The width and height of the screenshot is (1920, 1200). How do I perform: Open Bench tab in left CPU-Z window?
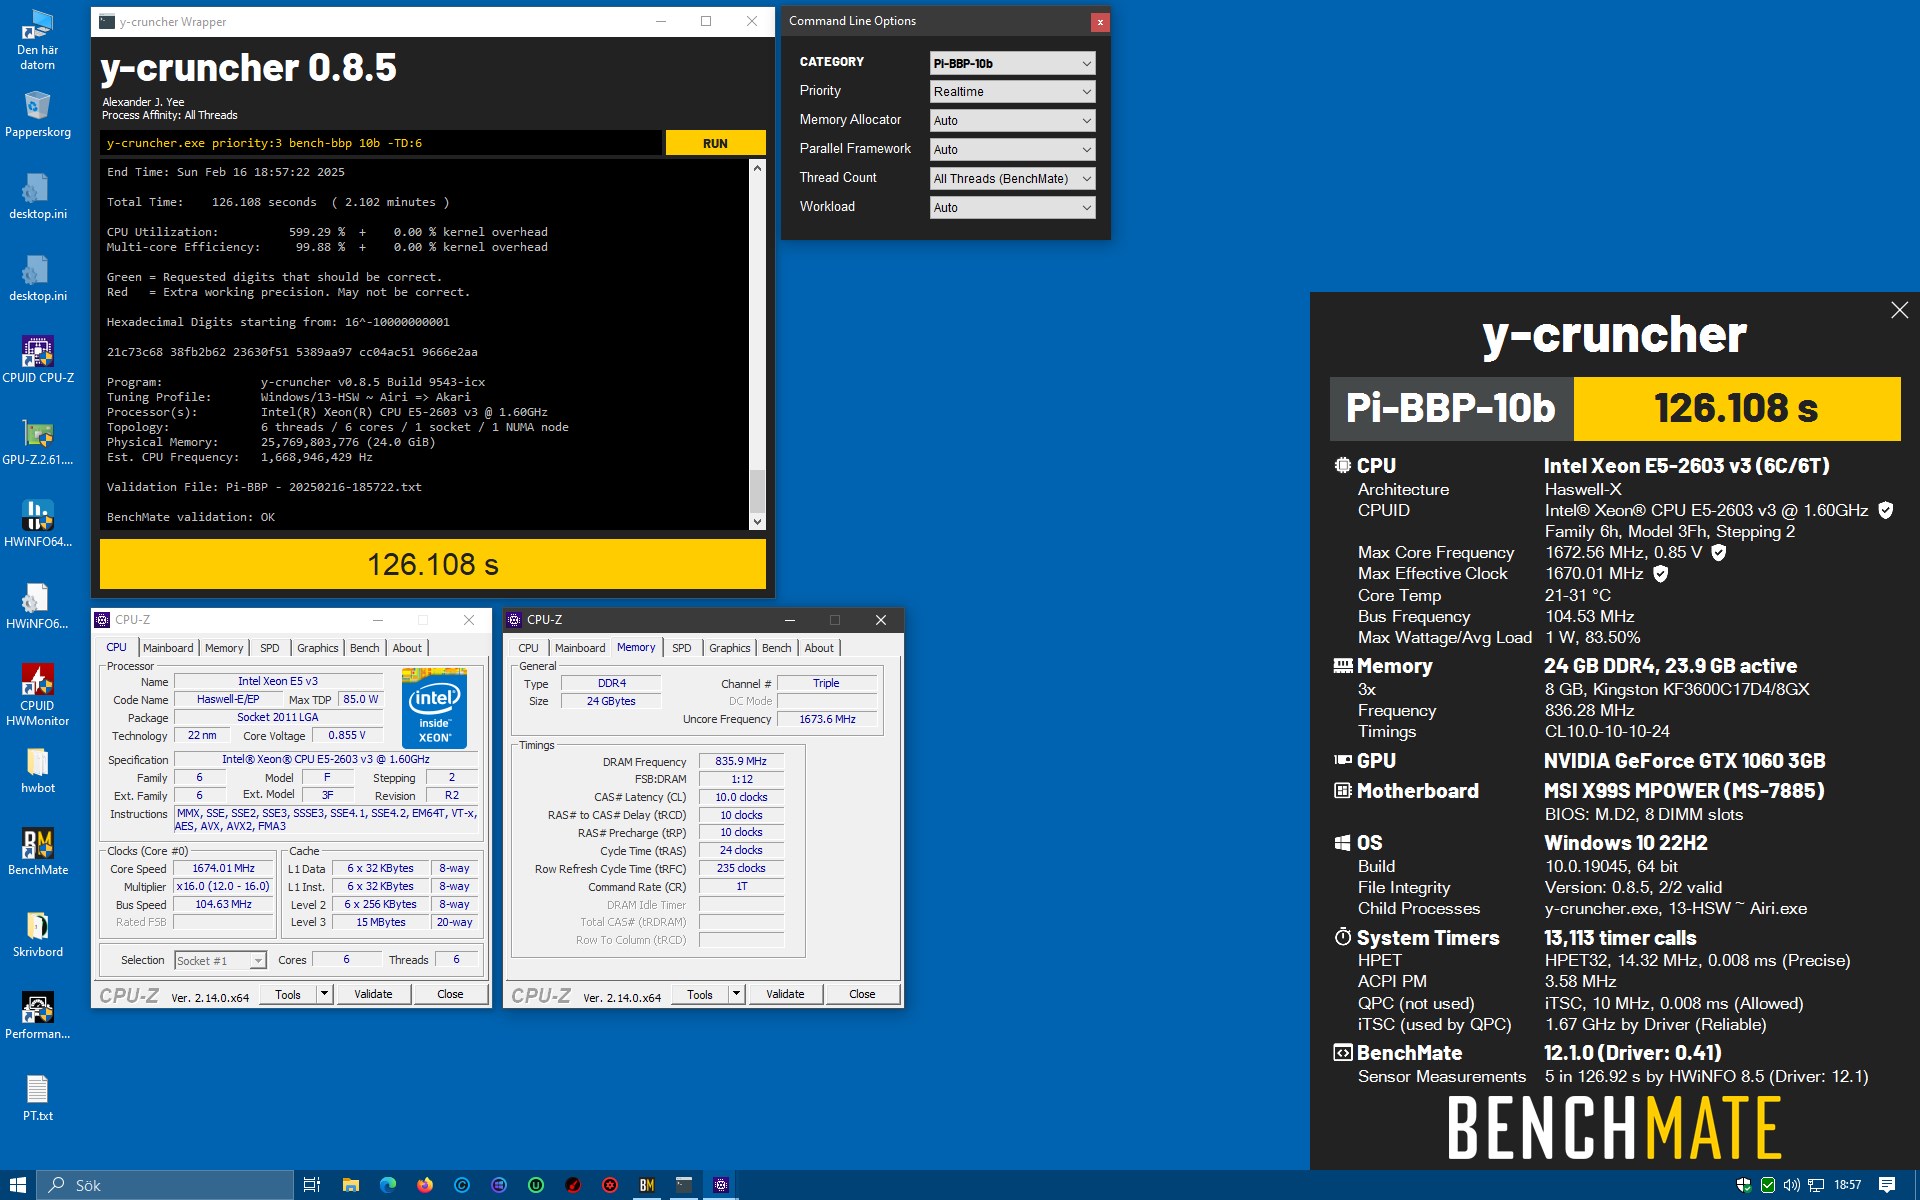[x=365, y=648]
